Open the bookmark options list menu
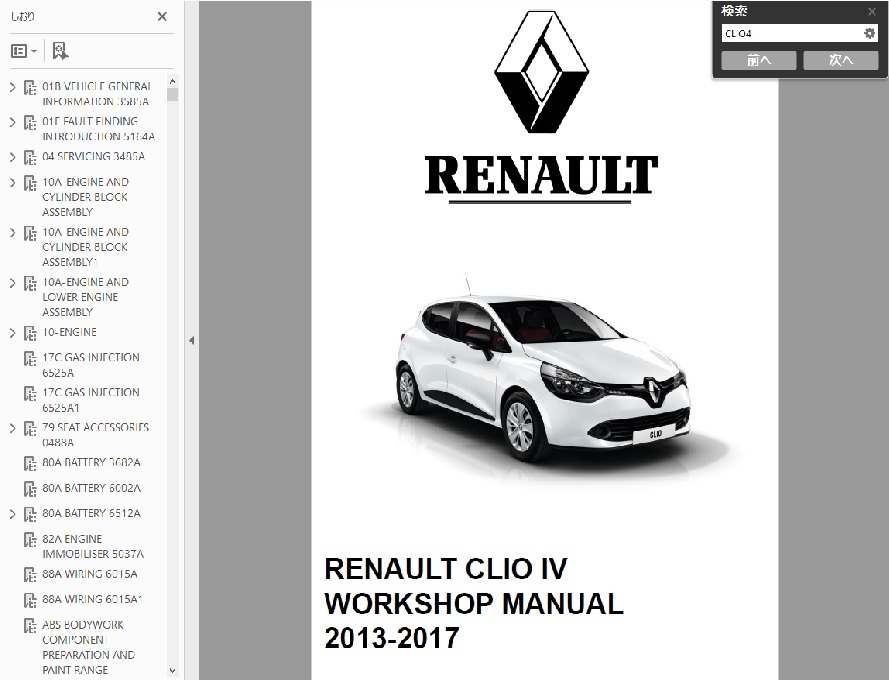The height and width of the screenshot is (680, 889). 24,51
